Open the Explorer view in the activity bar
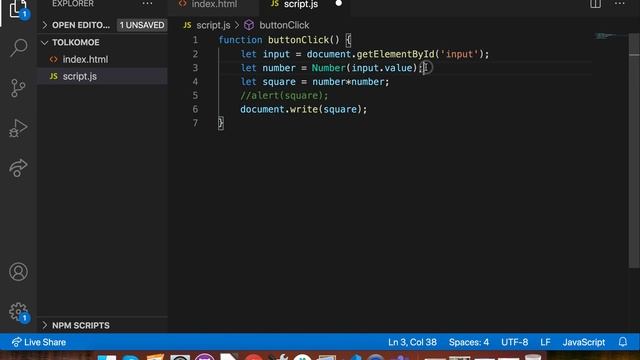Screen dimensions: 640x360 click(18, 9)
